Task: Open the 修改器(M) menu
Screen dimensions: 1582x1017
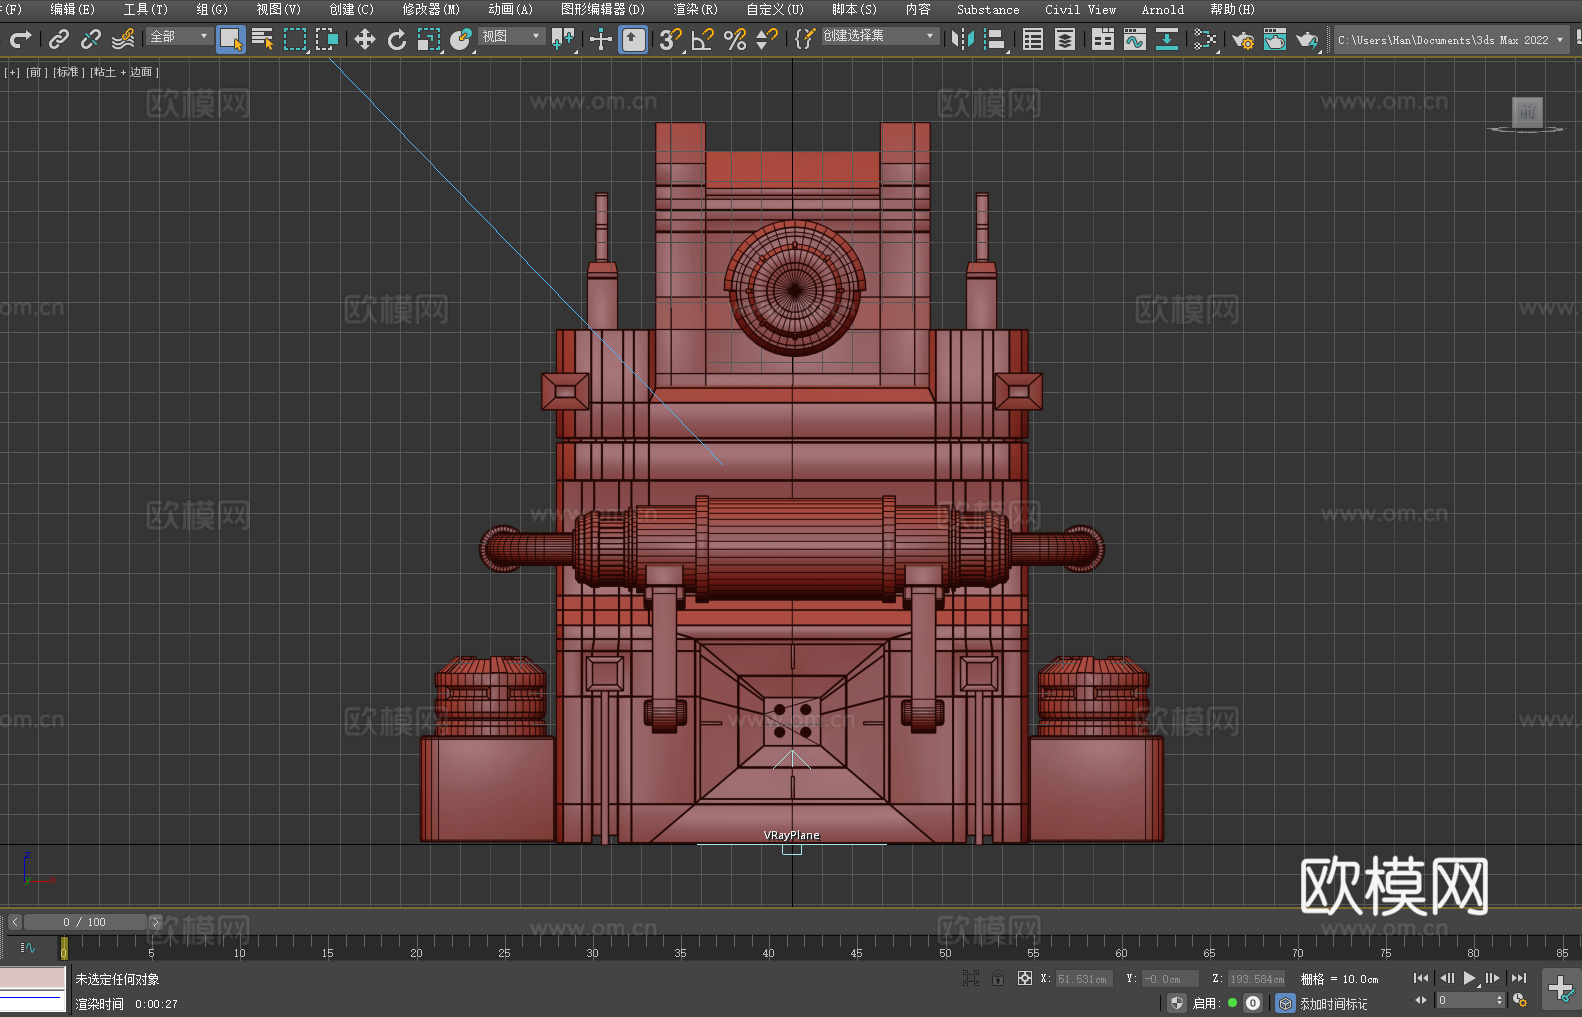Action: coord(431,9)
